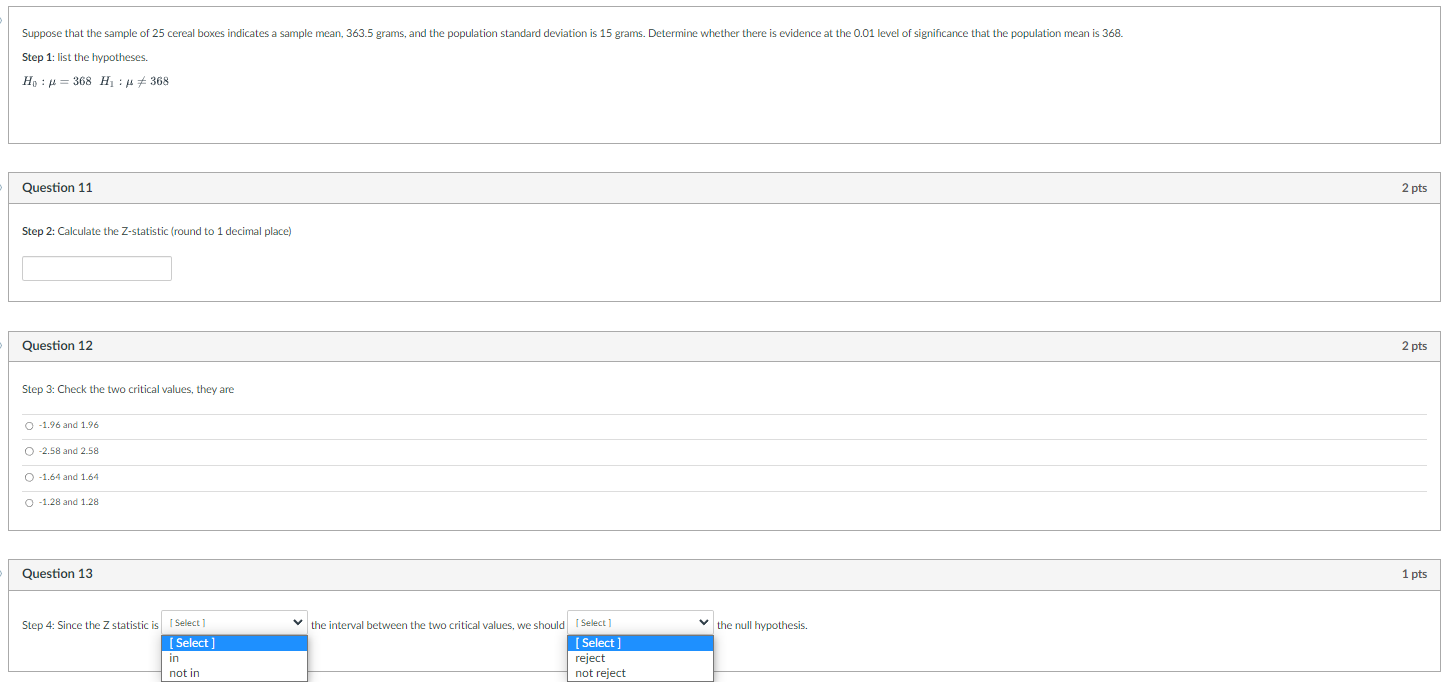This screenshot has width=1451, height=682.
Task: Select the -1.96 and 1.96 option
Action: click(30, 425)
